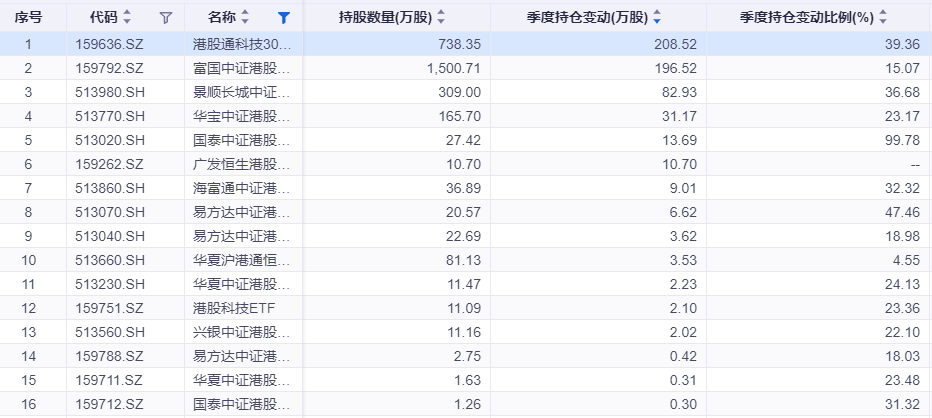This screenshot has width=932, height=418.
Task: Click quarterly change value 9.01
Action: pyautogui.click(x=683, y=188)
